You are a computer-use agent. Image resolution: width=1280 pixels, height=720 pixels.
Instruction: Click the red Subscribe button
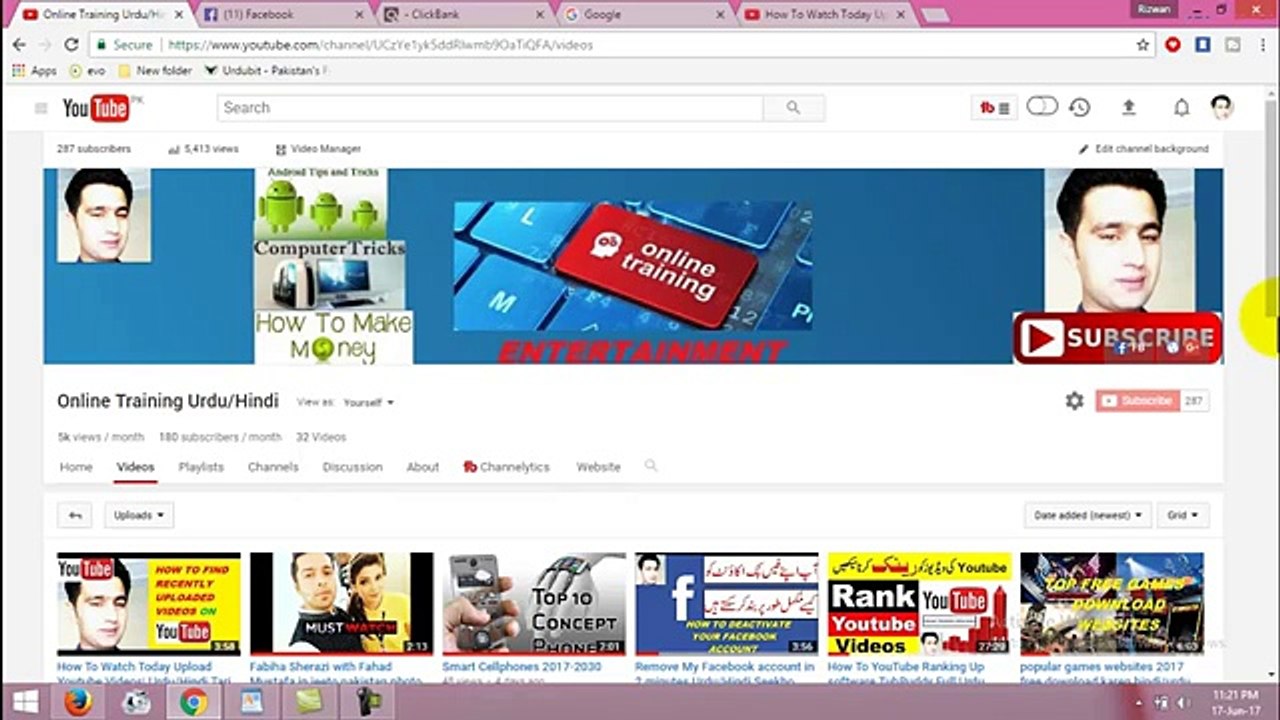pyautogui.click(x=1138, y=401)
